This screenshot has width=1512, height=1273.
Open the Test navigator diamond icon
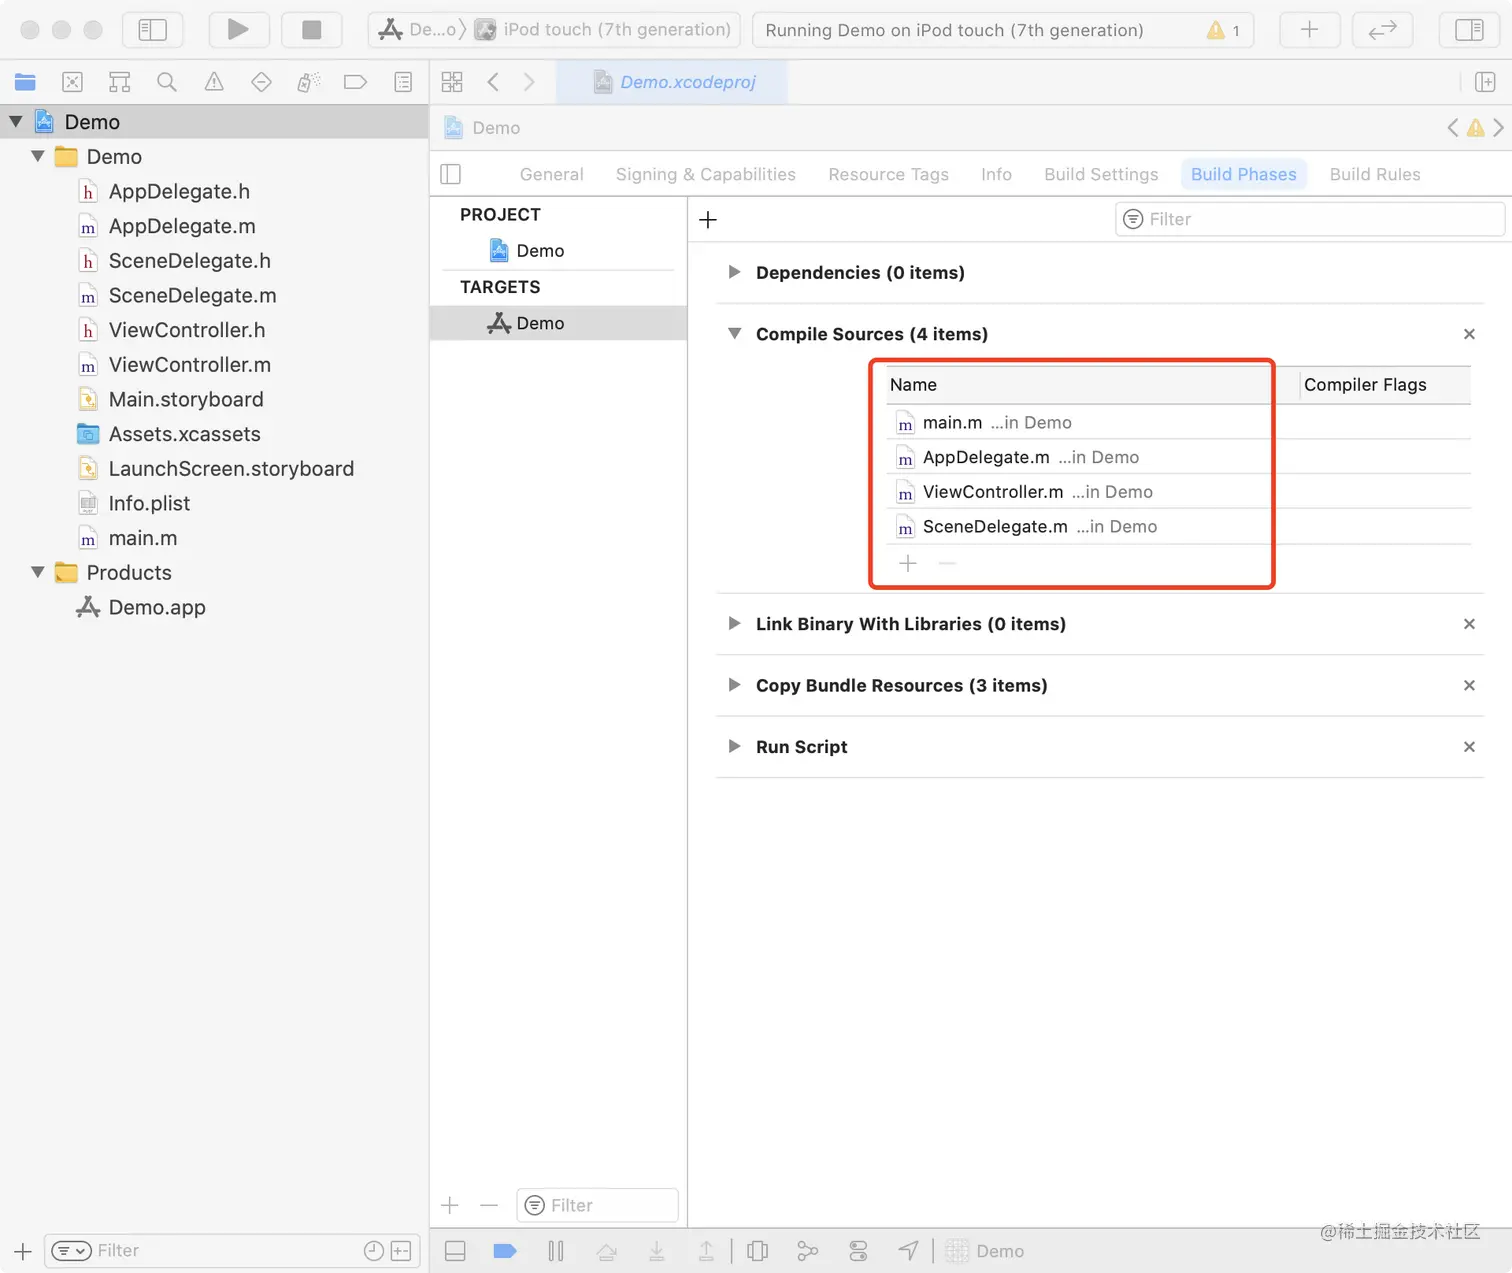261,82
